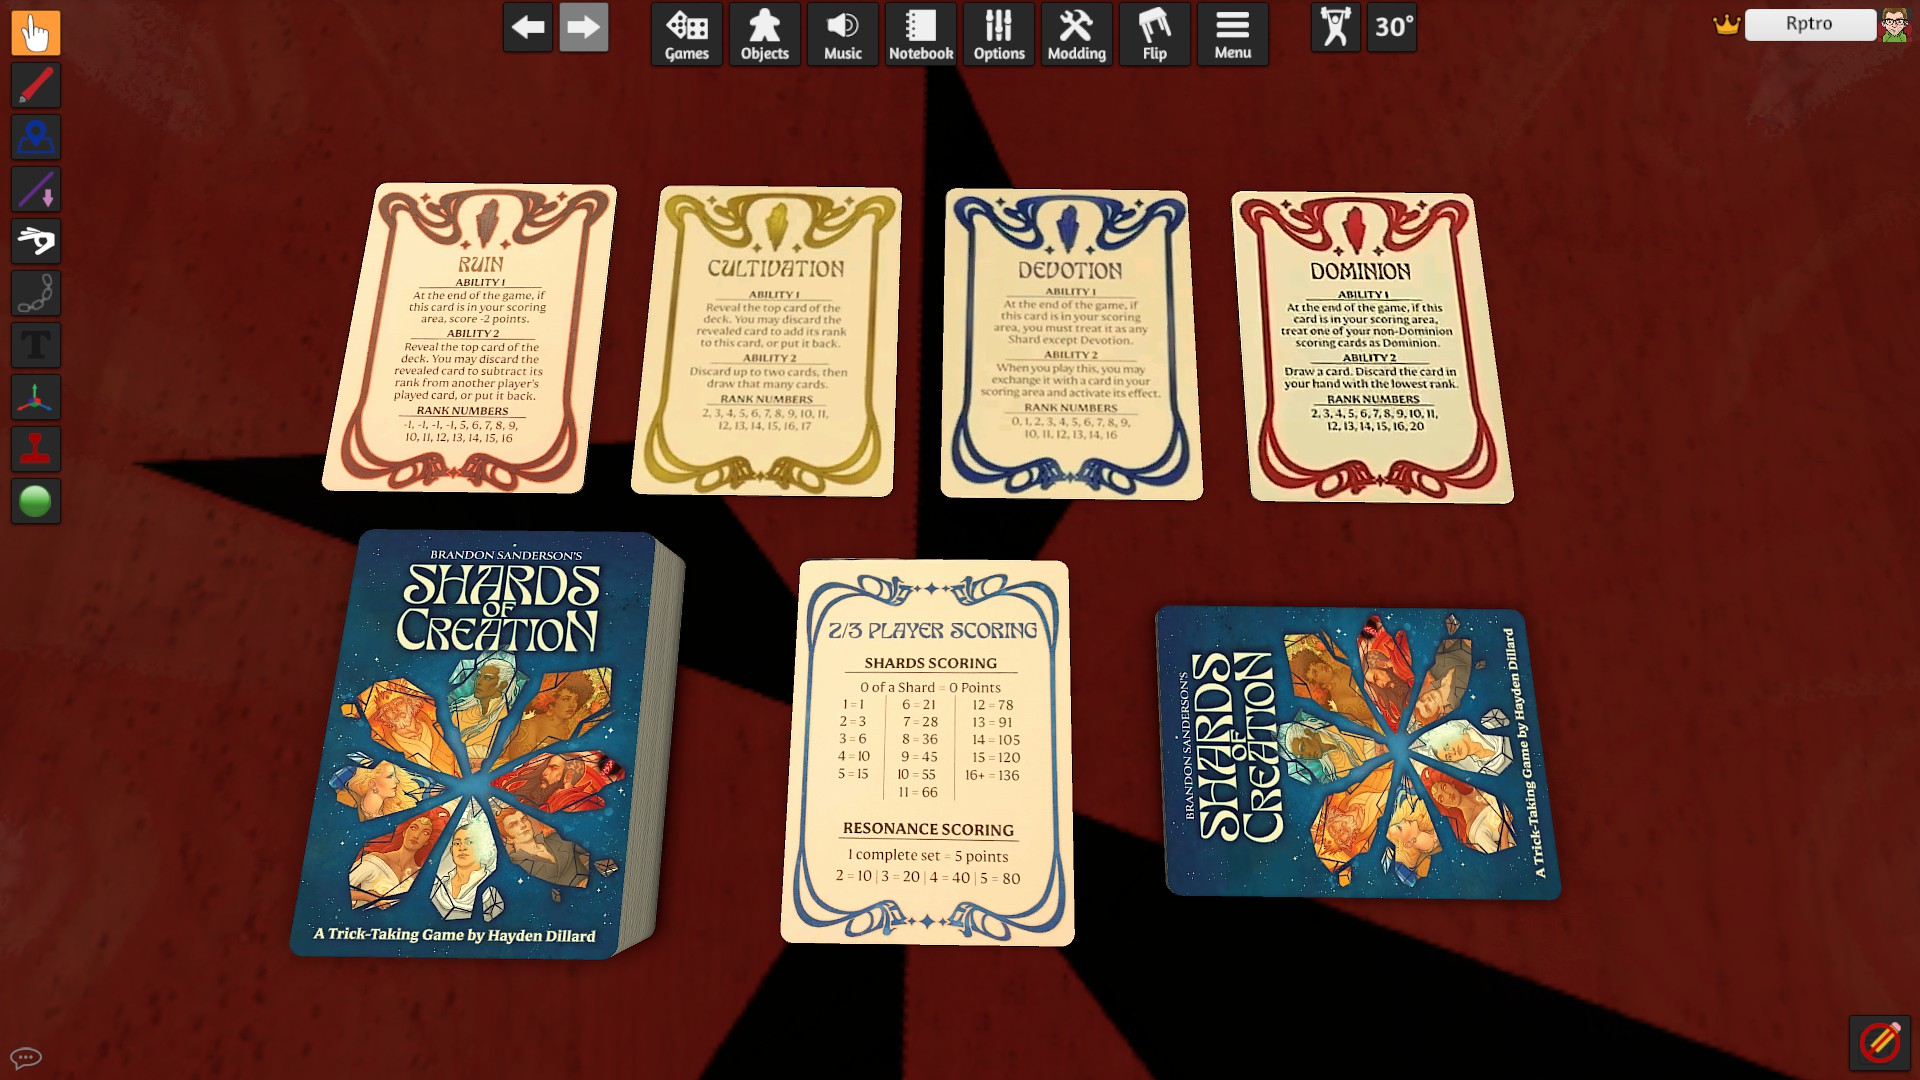Click the Rptro player name
This screenshot has width=1920, height=1080.
[1810, 24]
